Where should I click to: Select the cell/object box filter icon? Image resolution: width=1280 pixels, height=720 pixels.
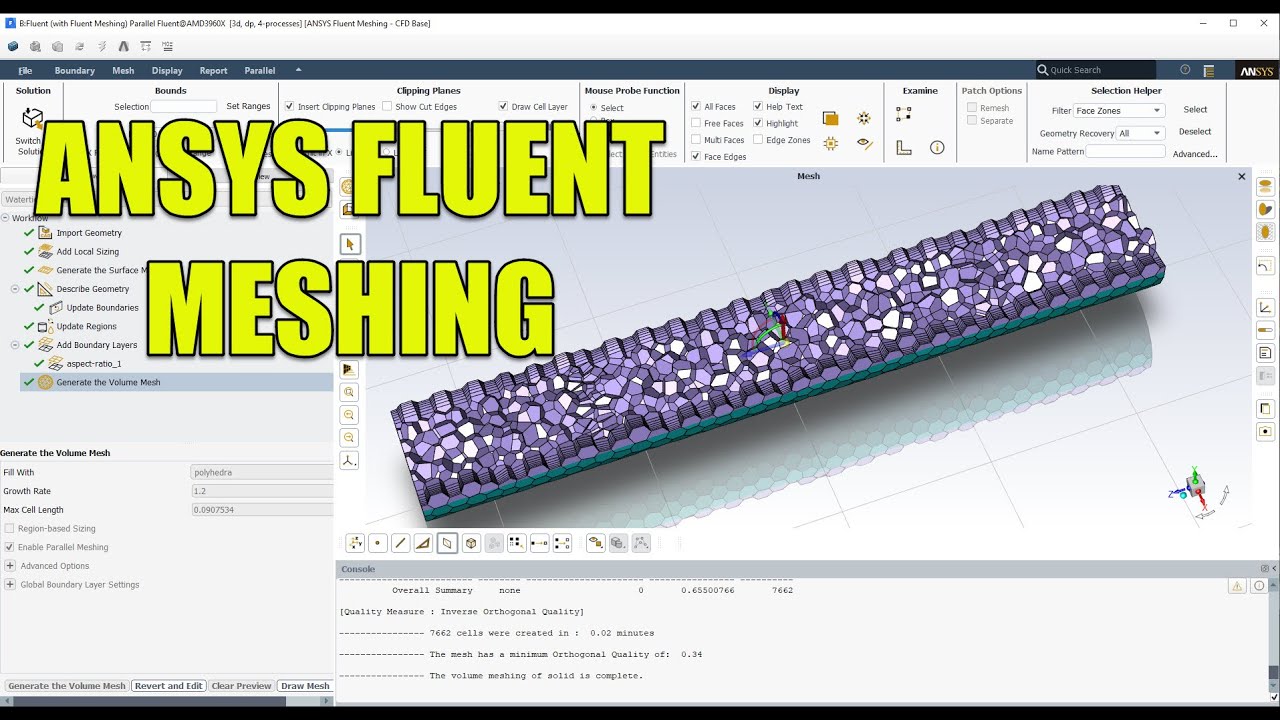coord(471,543)
